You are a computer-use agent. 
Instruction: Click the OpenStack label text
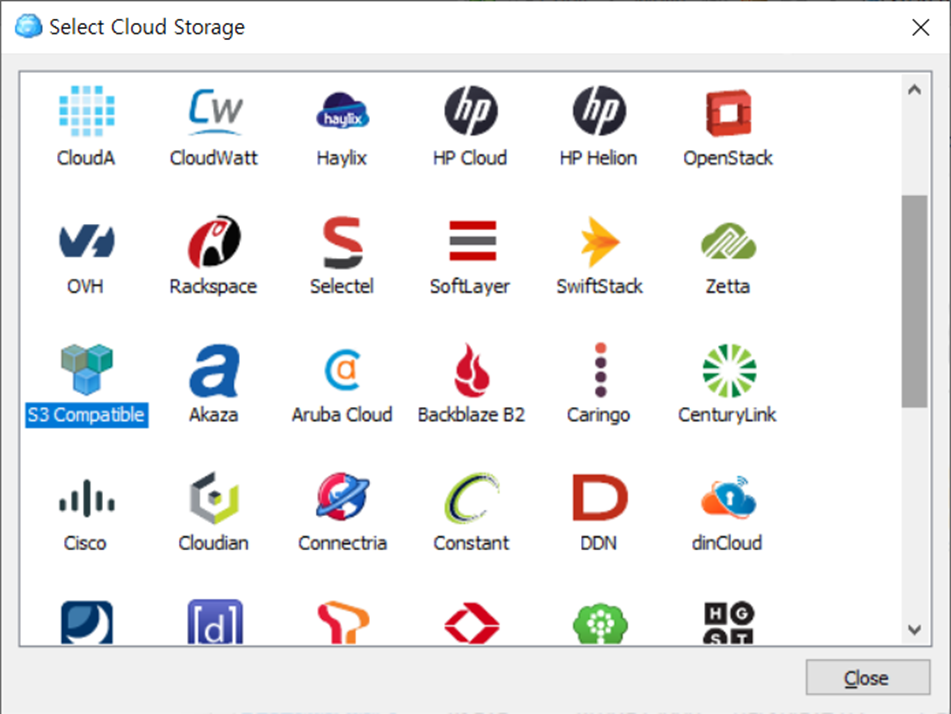[x=728, y=158]
